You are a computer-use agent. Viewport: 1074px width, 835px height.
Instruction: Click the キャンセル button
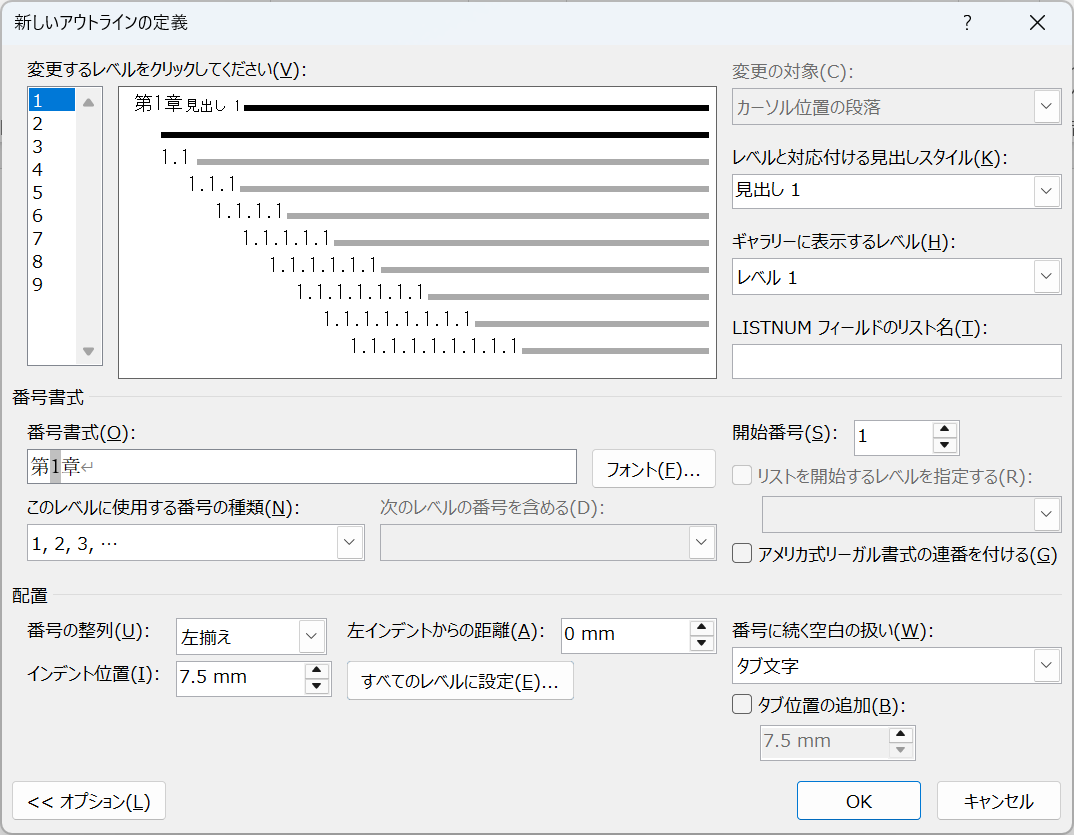pos(998,800)
